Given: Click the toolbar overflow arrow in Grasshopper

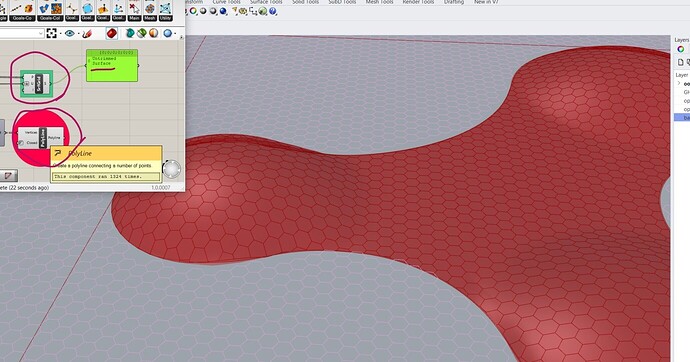Looking at the screenshot, I should pos(181,37).
